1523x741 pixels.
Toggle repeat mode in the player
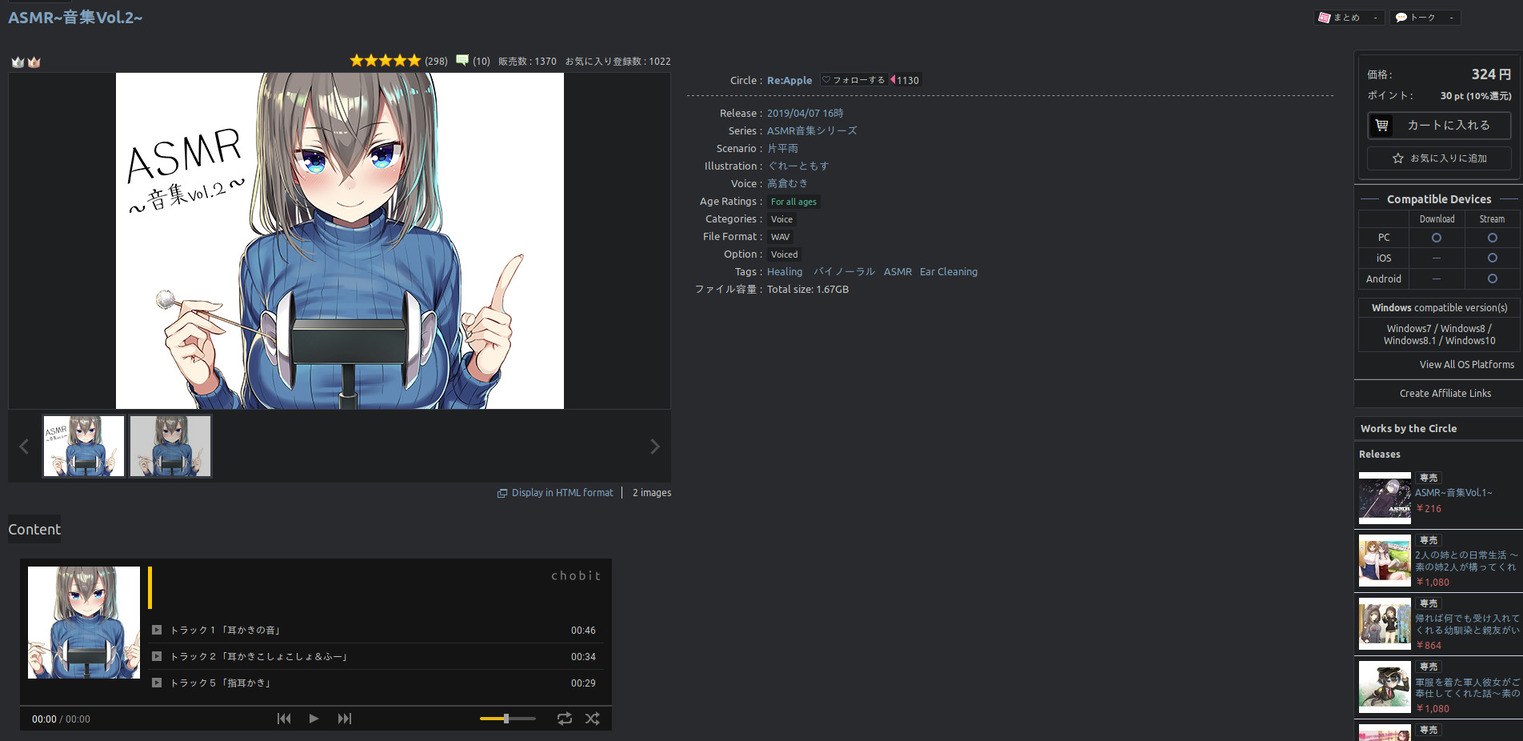[x=565, y=719]
